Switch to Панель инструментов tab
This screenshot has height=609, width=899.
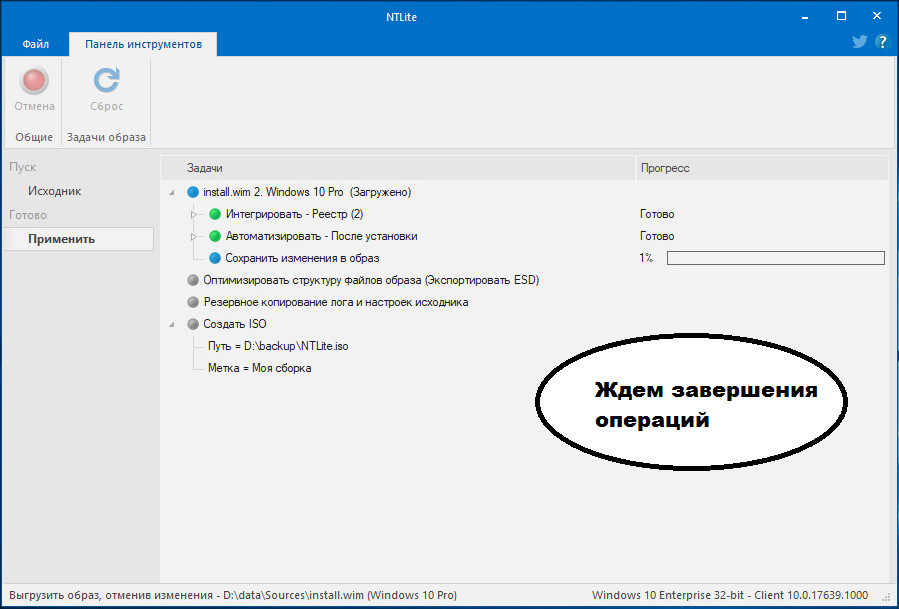(x=143, y=44)
